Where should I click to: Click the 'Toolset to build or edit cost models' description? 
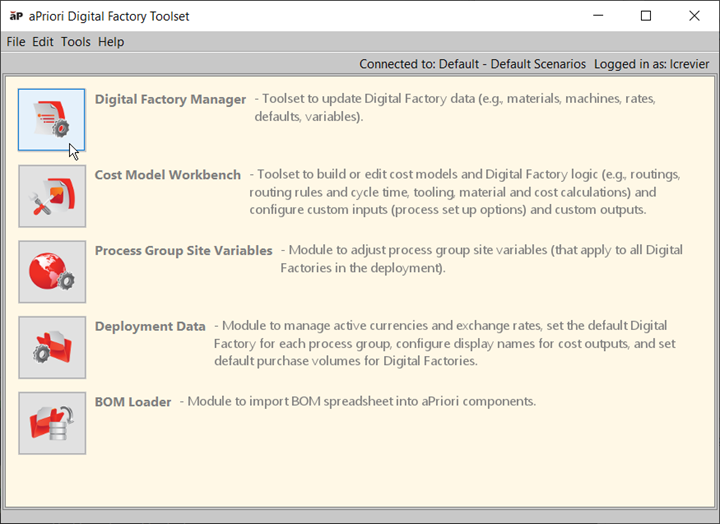coord(465,192)
